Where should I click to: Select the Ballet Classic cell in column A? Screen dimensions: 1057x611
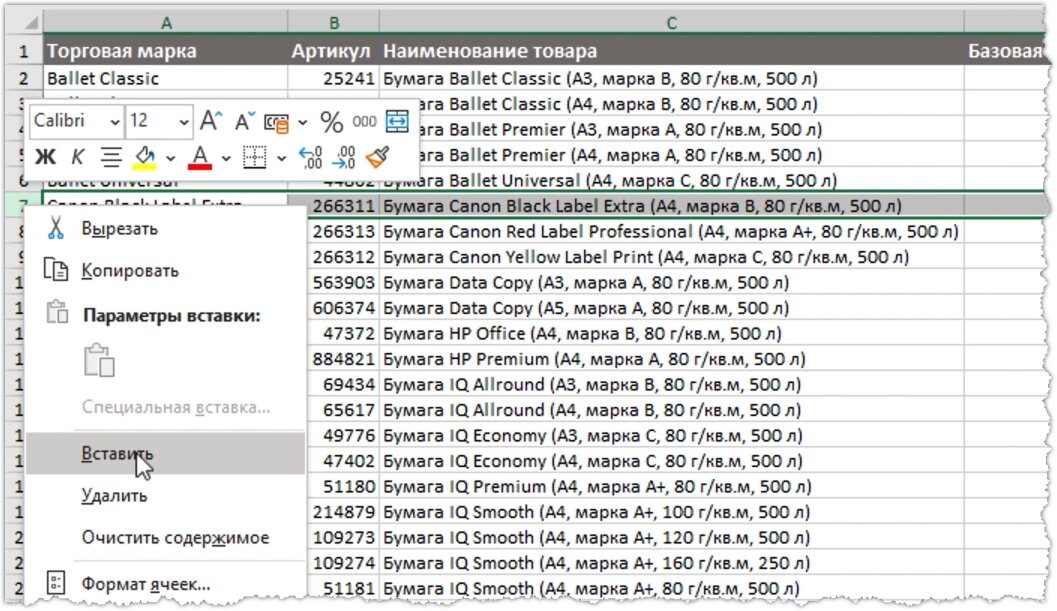tap(166, 78)
